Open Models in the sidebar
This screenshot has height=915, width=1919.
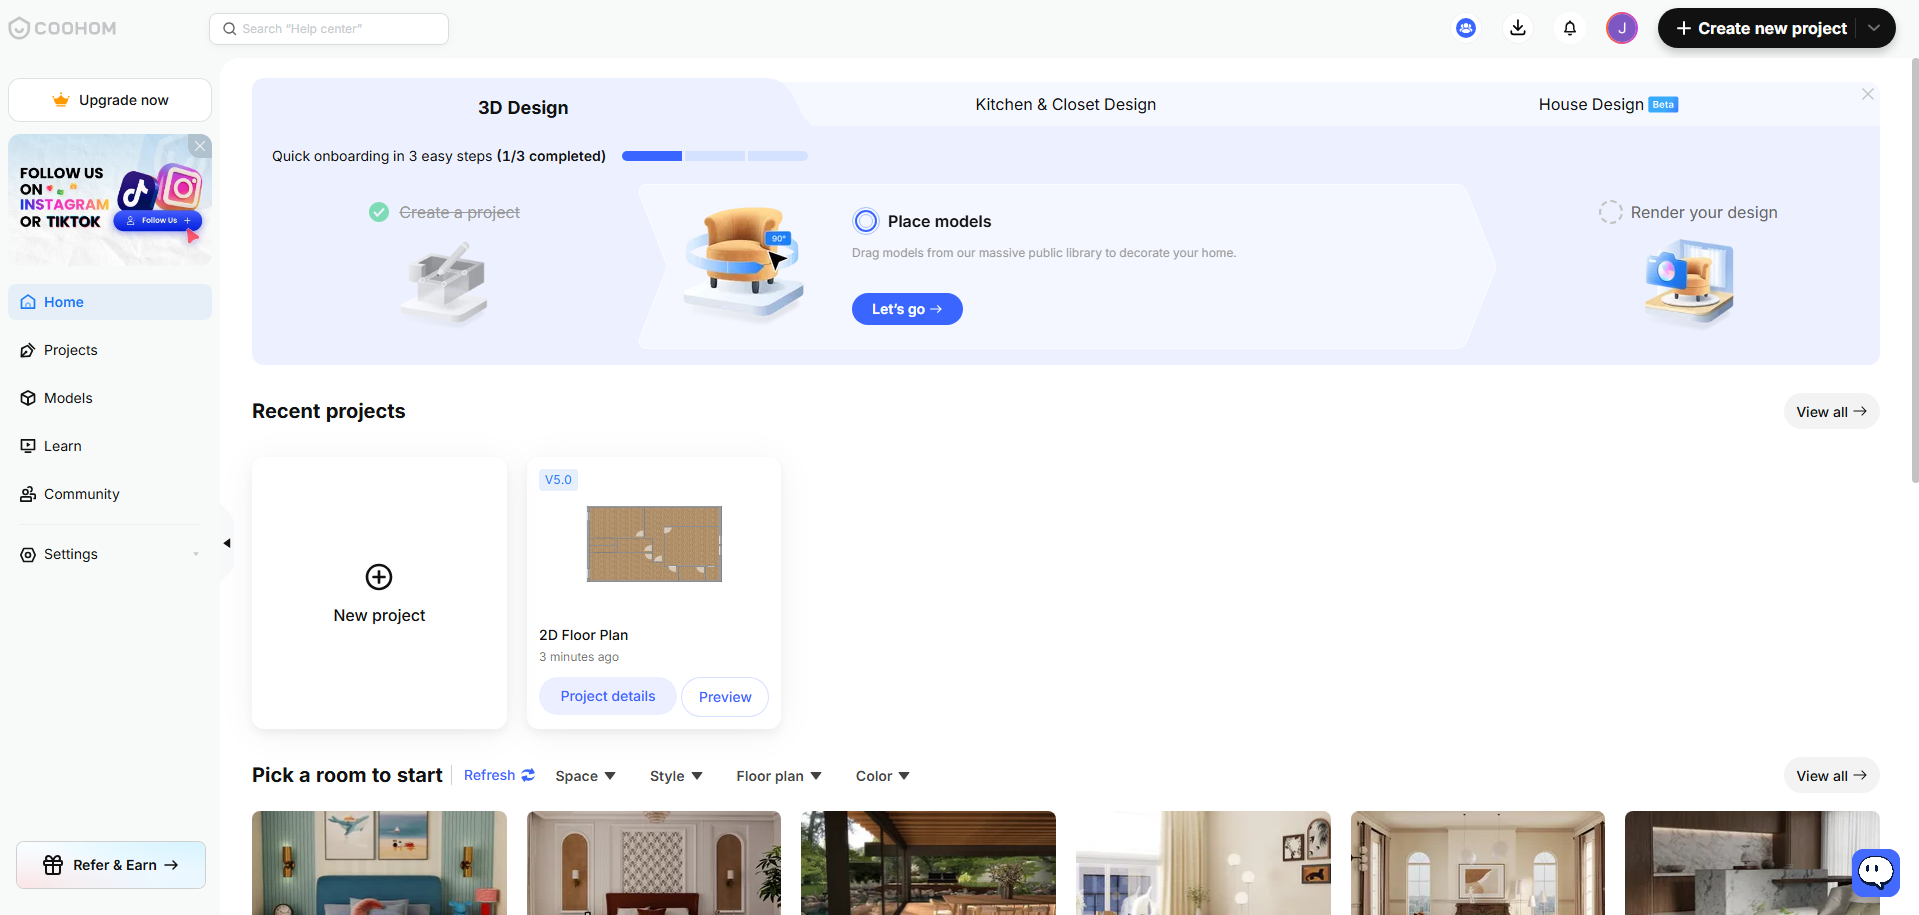point(110,398)
